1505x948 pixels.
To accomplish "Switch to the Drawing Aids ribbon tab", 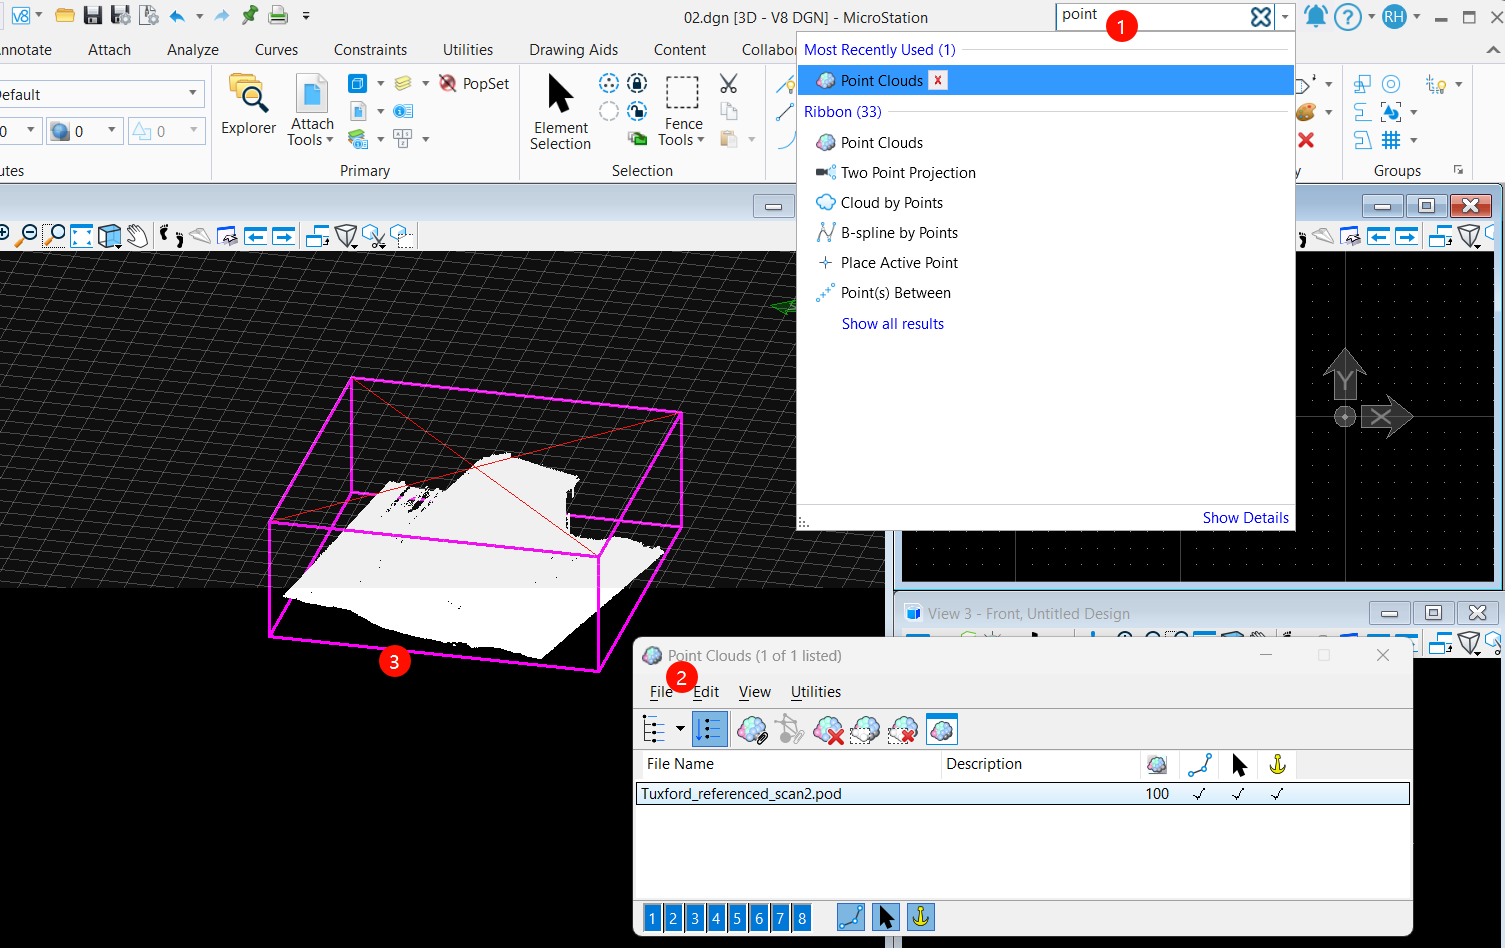I will pos(574,50).
